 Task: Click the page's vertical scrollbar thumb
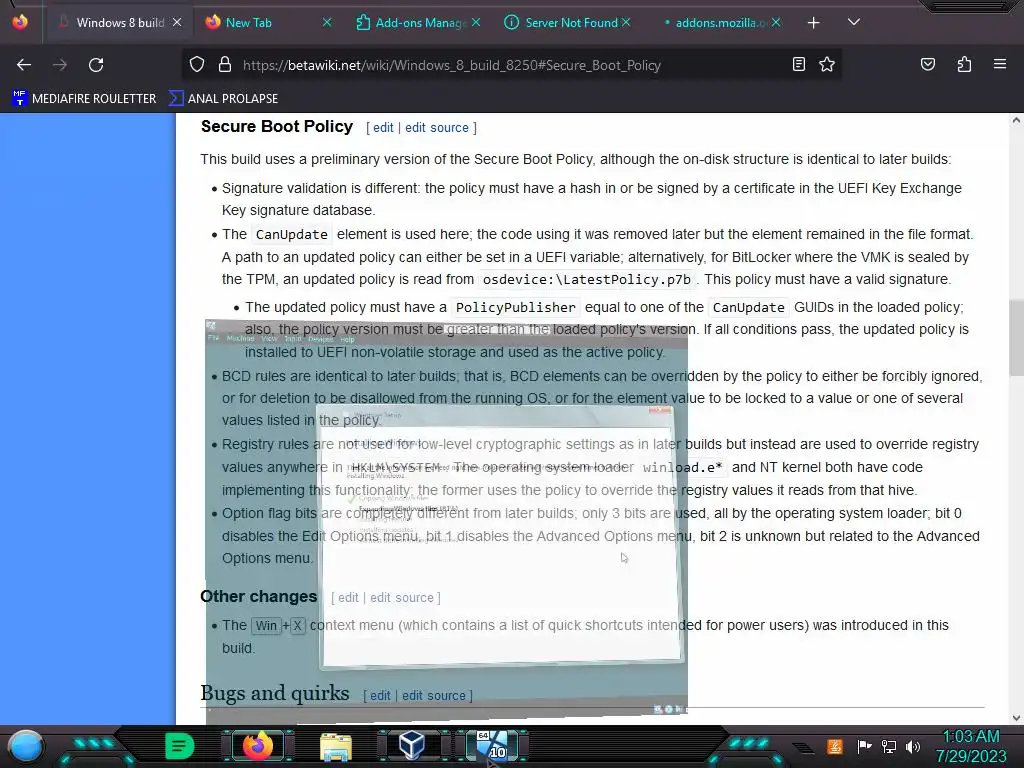(x=1016, y=338)
